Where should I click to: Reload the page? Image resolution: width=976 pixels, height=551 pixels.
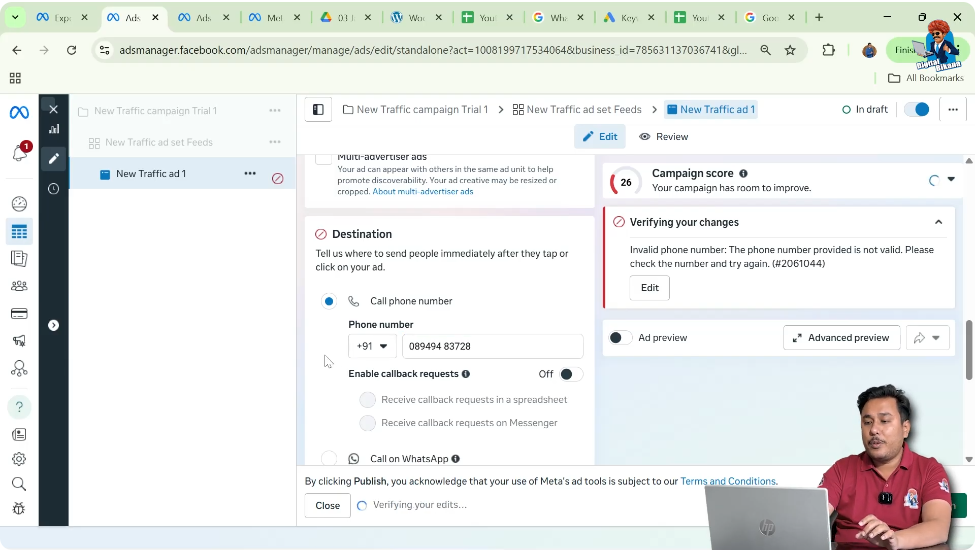(72, 50)
